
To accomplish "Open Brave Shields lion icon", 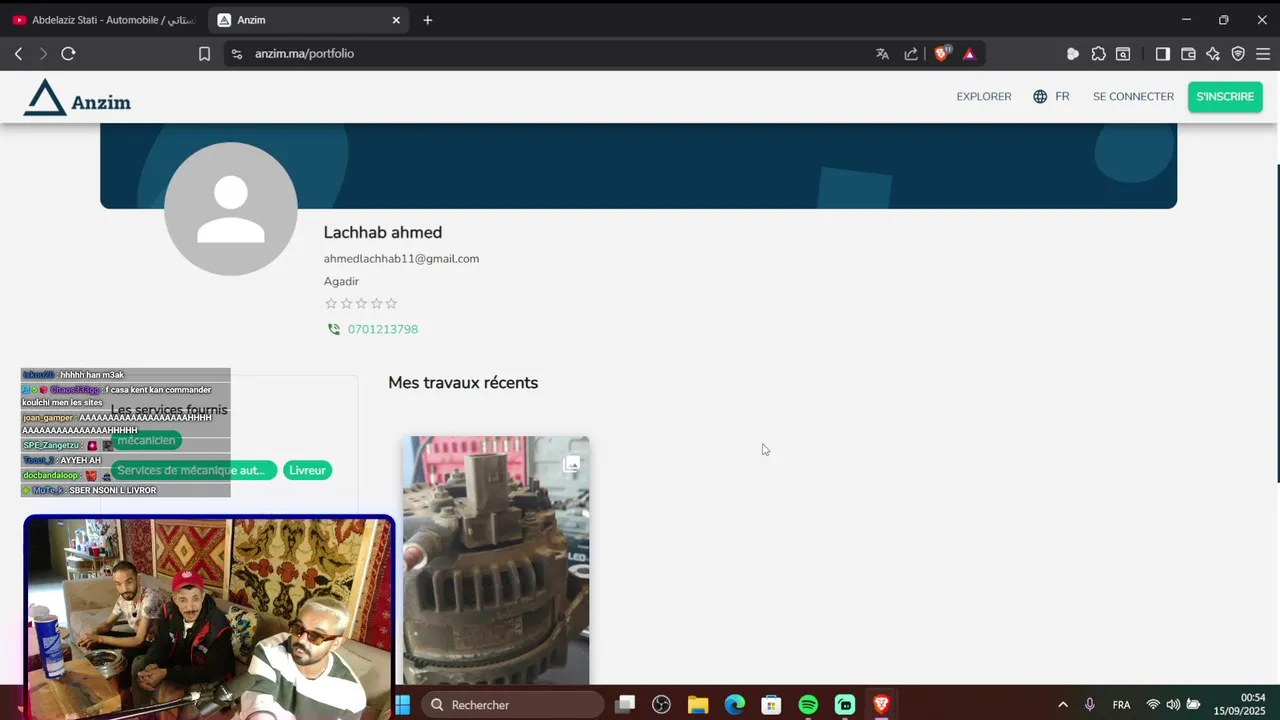I will coord(941,54).
